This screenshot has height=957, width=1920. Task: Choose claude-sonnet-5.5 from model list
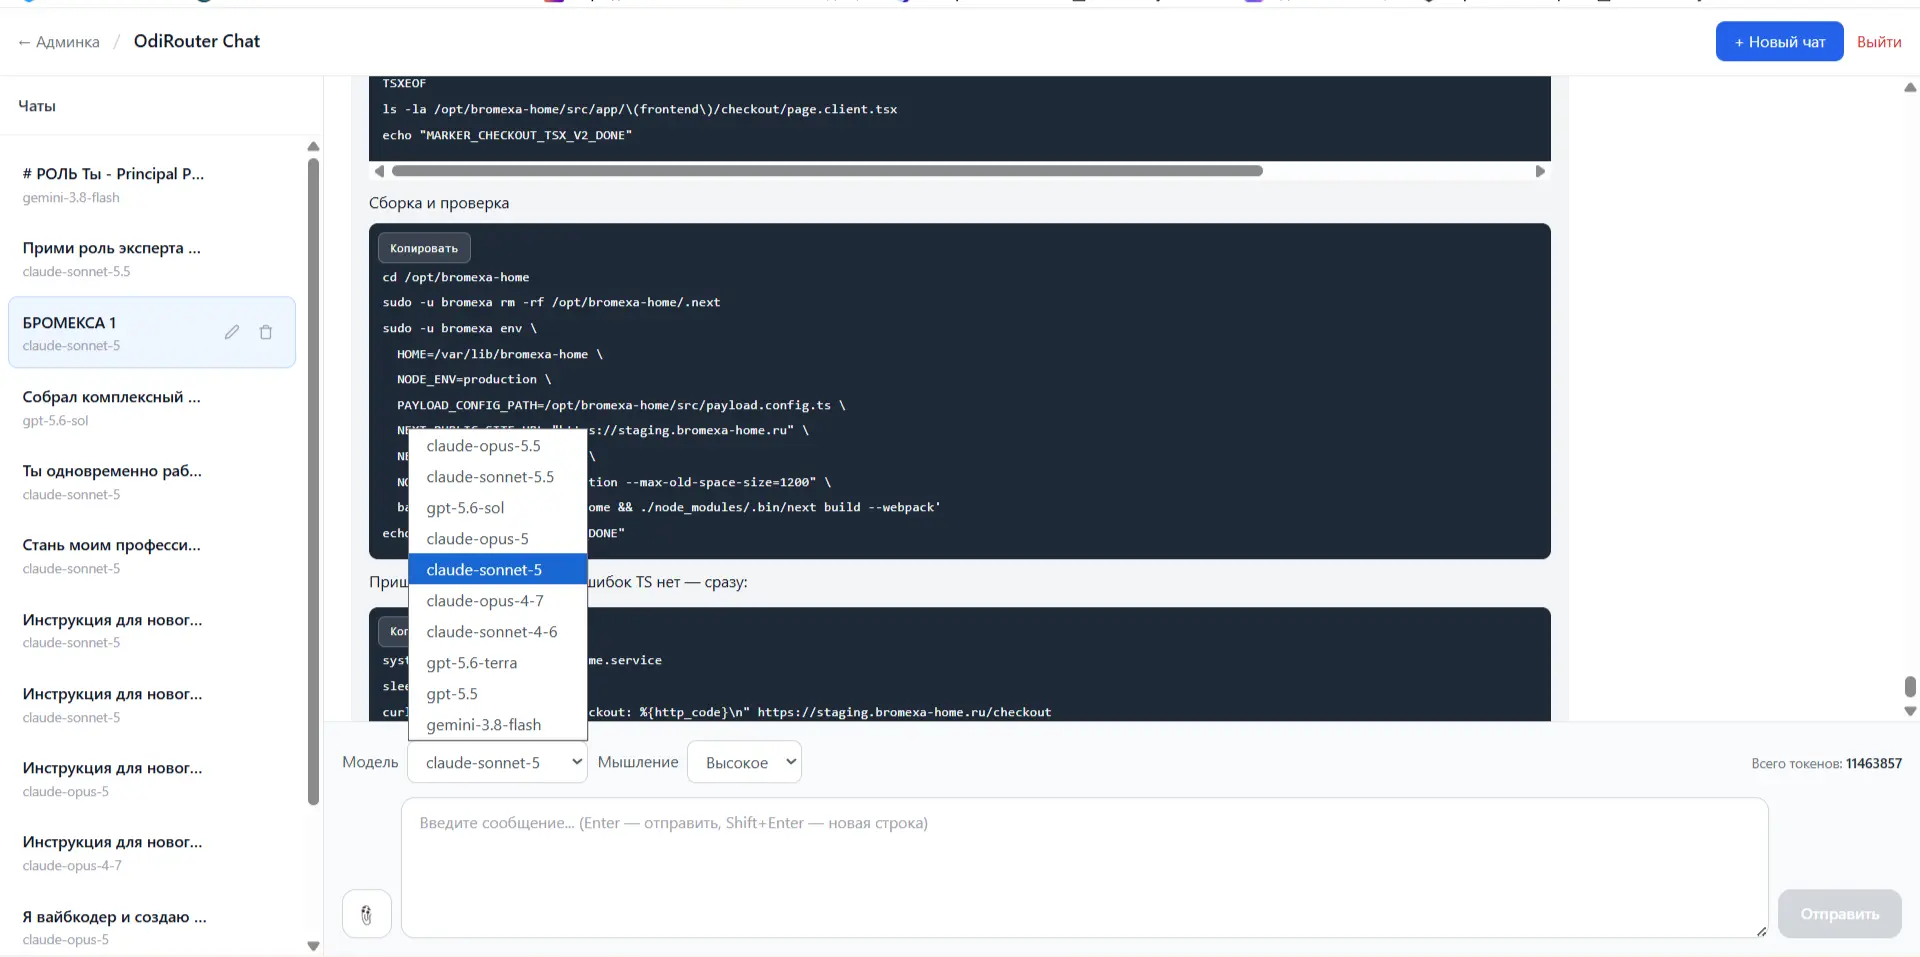[497, 477]
